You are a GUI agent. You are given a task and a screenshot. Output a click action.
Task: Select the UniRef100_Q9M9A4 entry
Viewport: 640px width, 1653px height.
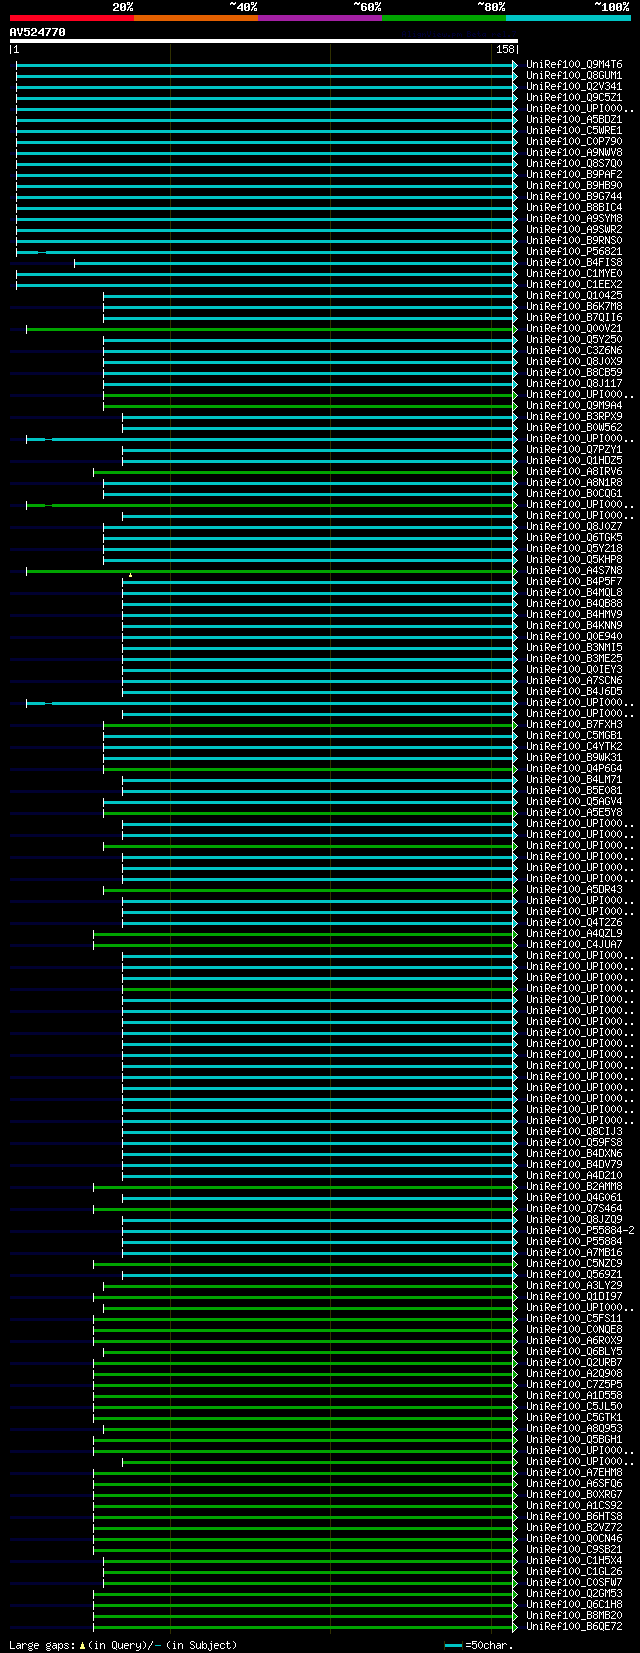[574, 405]
